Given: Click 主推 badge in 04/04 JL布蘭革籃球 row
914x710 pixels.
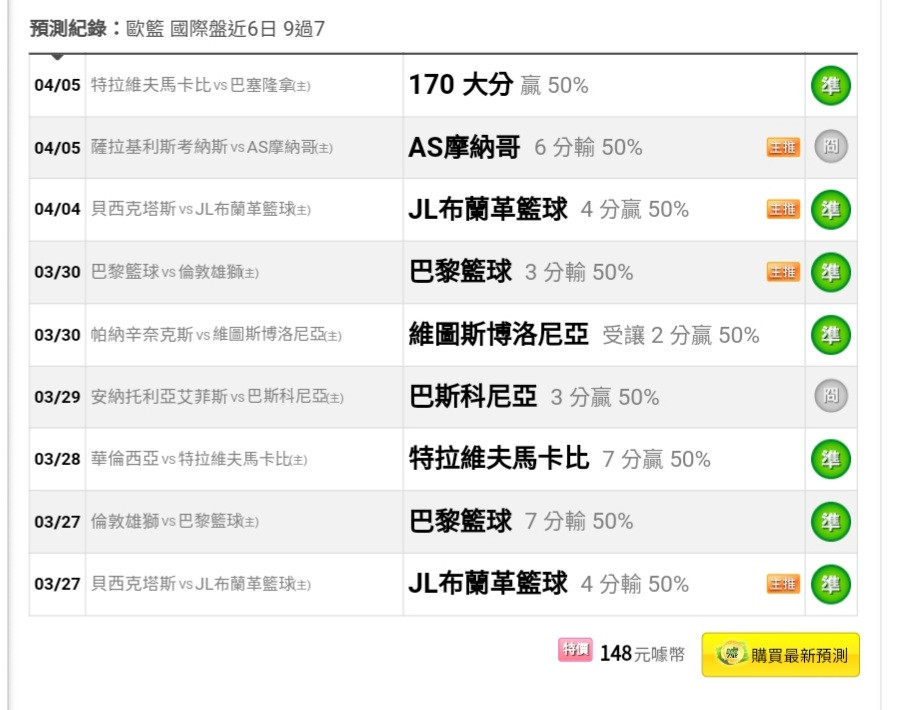Looking at the screenshot, I should coord(783,210).
